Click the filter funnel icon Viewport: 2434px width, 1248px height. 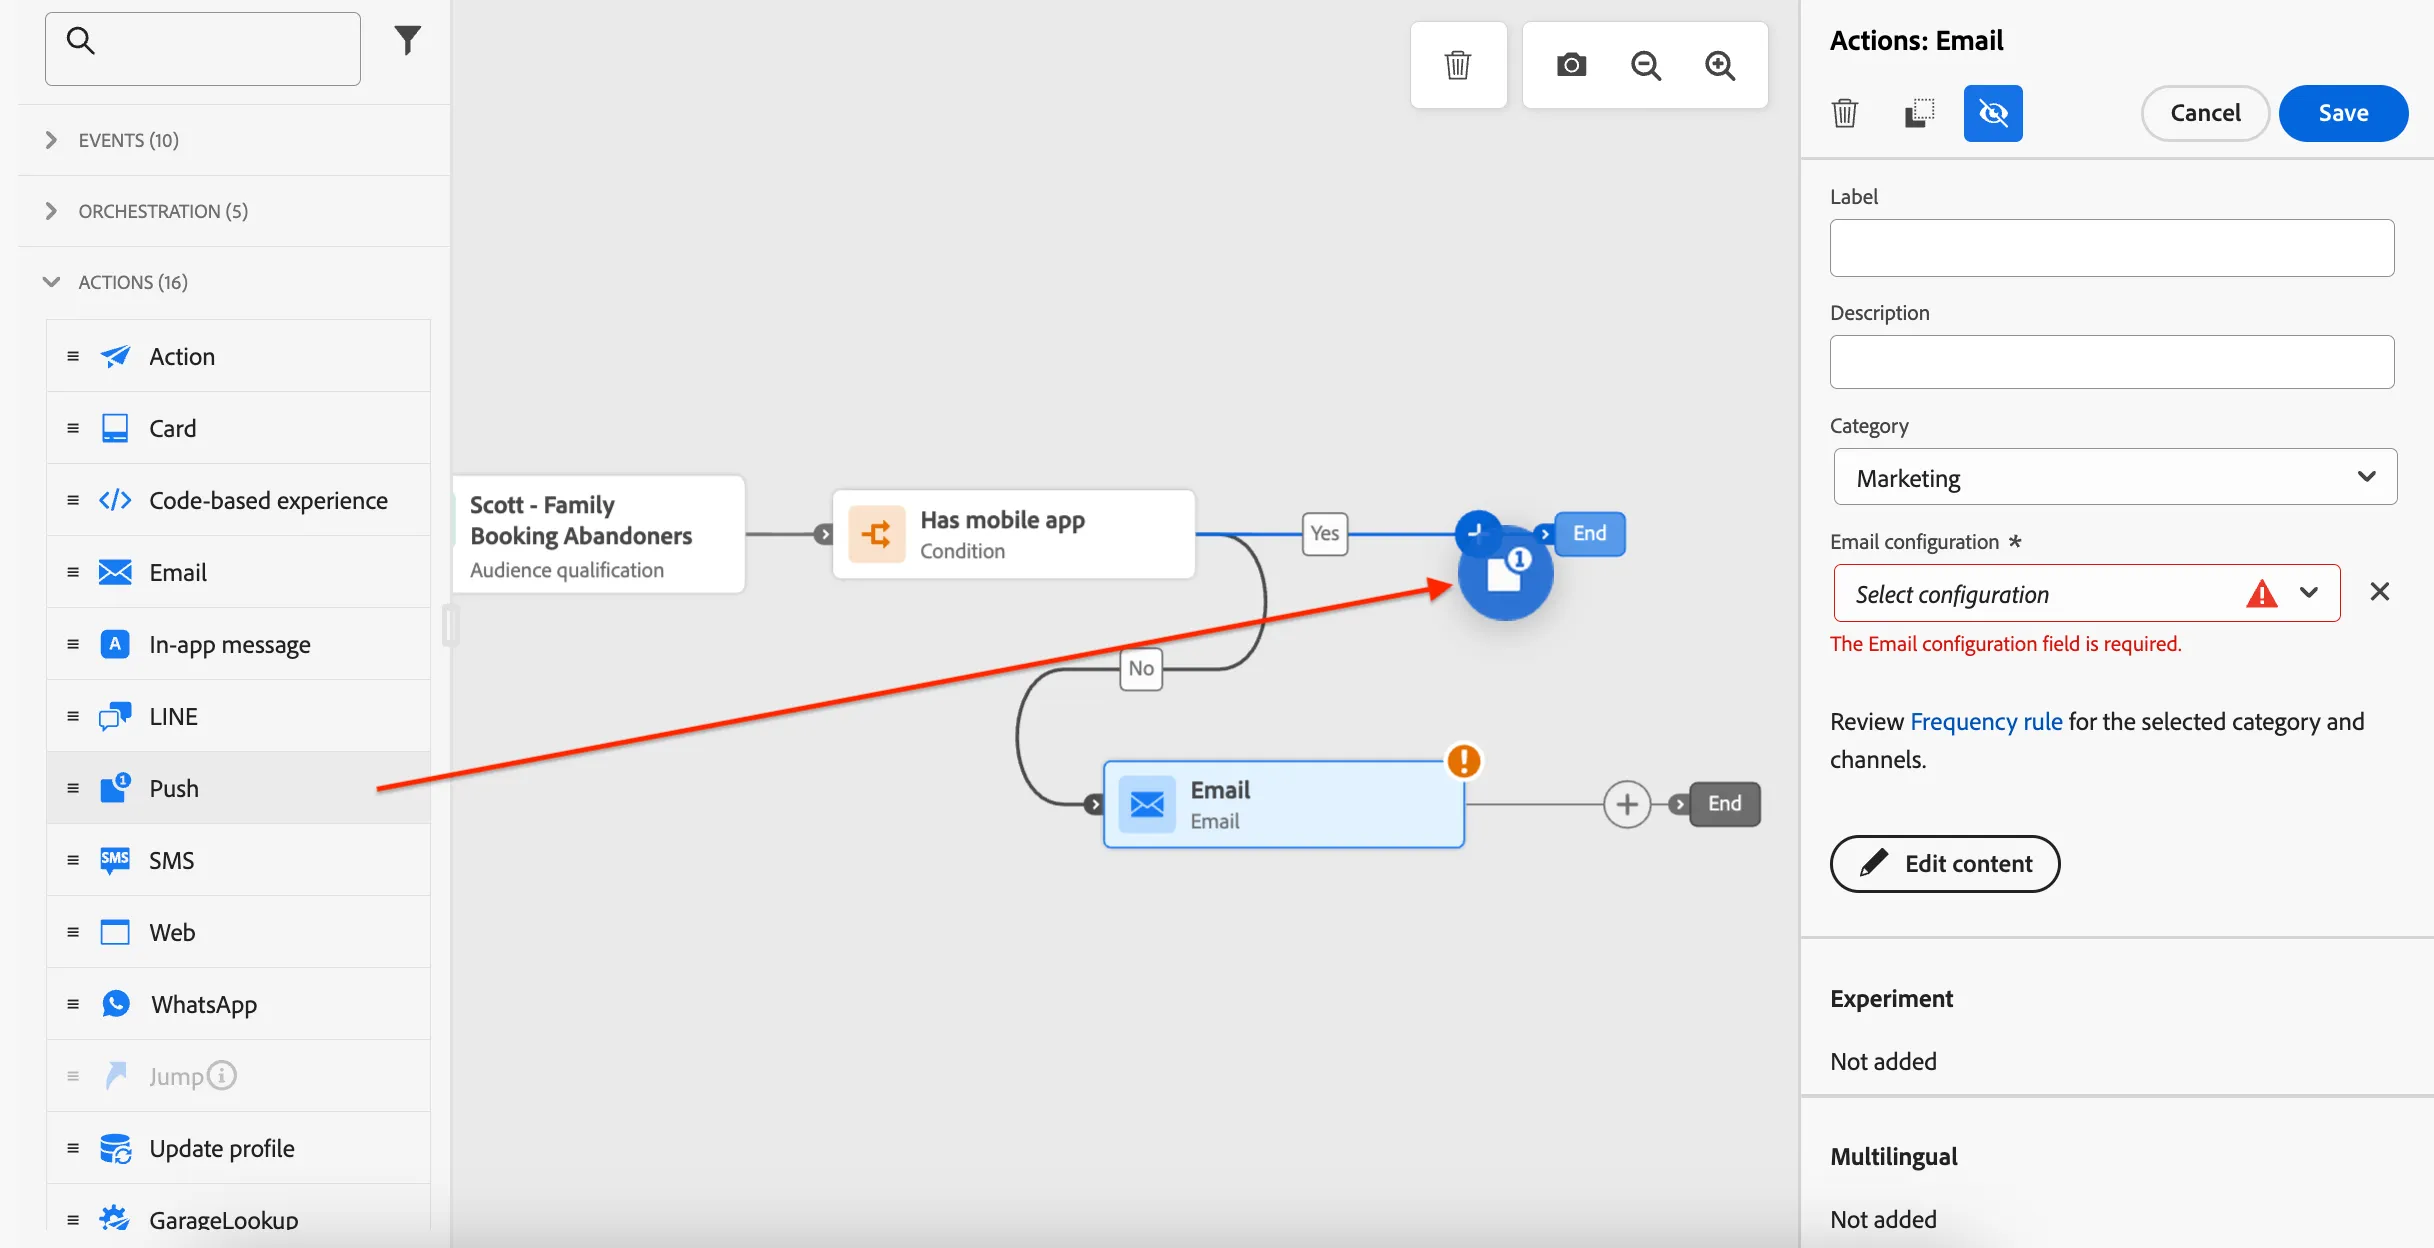point(407,41)
